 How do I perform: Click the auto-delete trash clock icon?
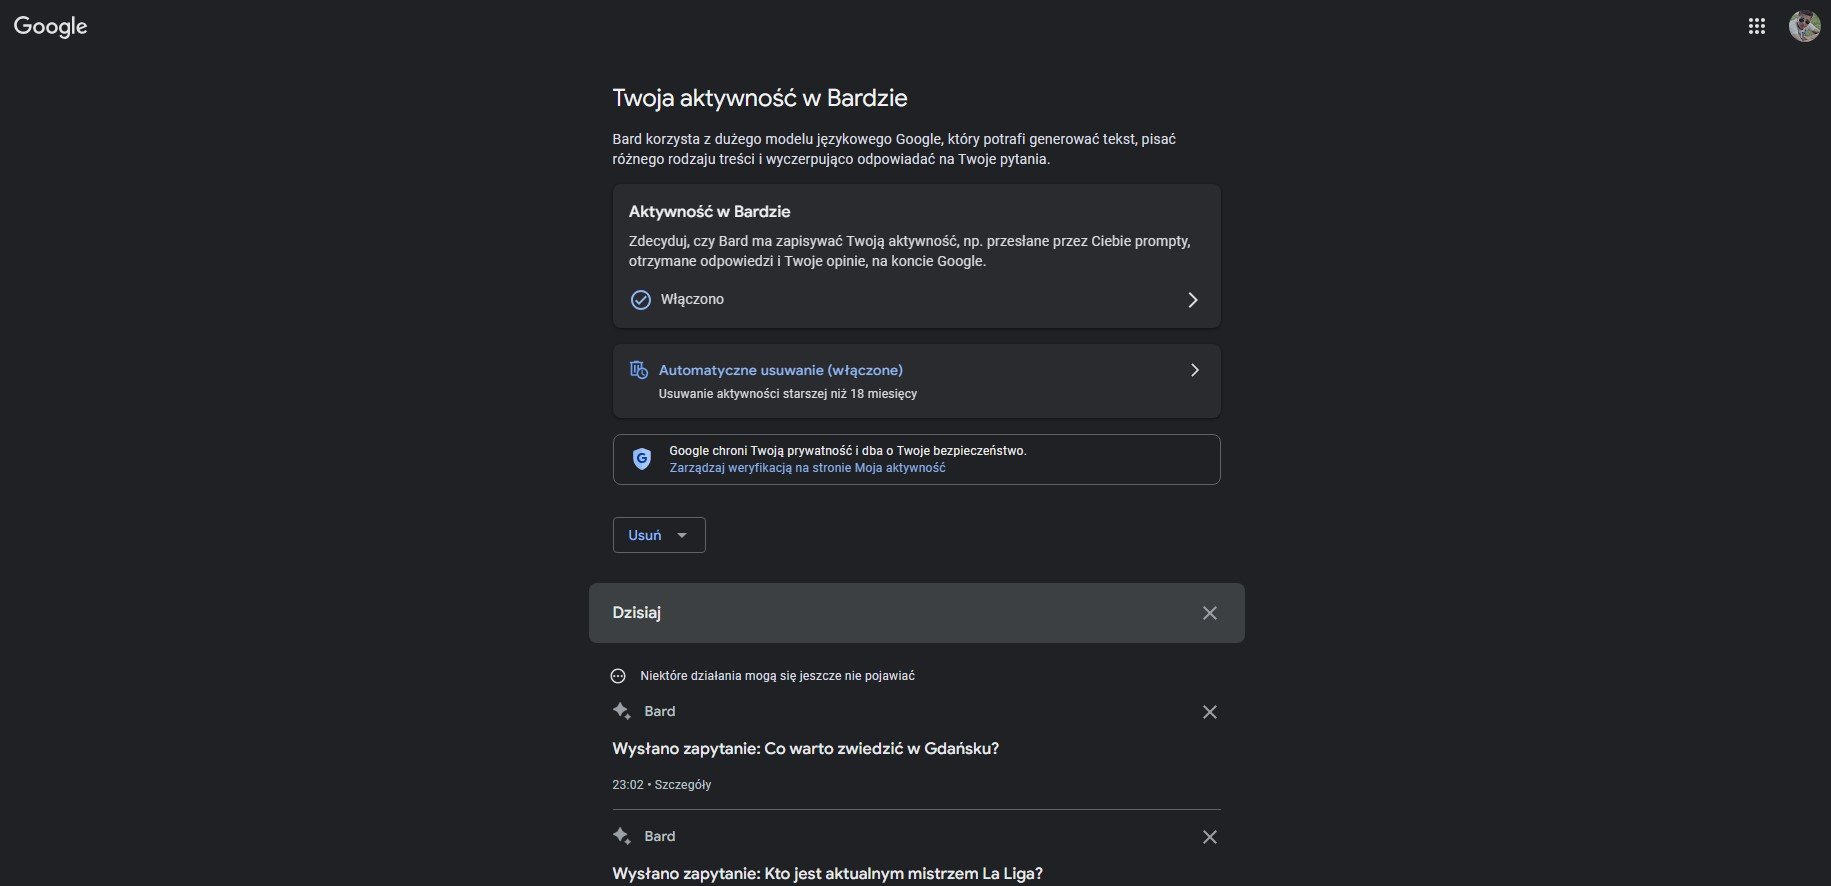tap(638, 370)
